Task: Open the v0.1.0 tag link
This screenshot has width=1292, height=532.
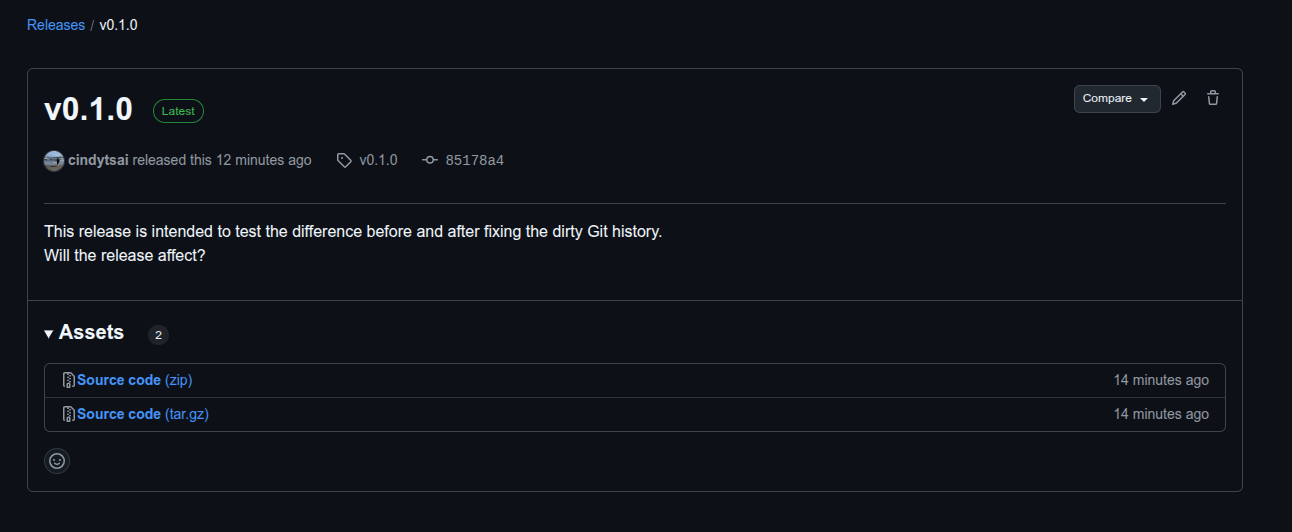Action: click(378, 160)
